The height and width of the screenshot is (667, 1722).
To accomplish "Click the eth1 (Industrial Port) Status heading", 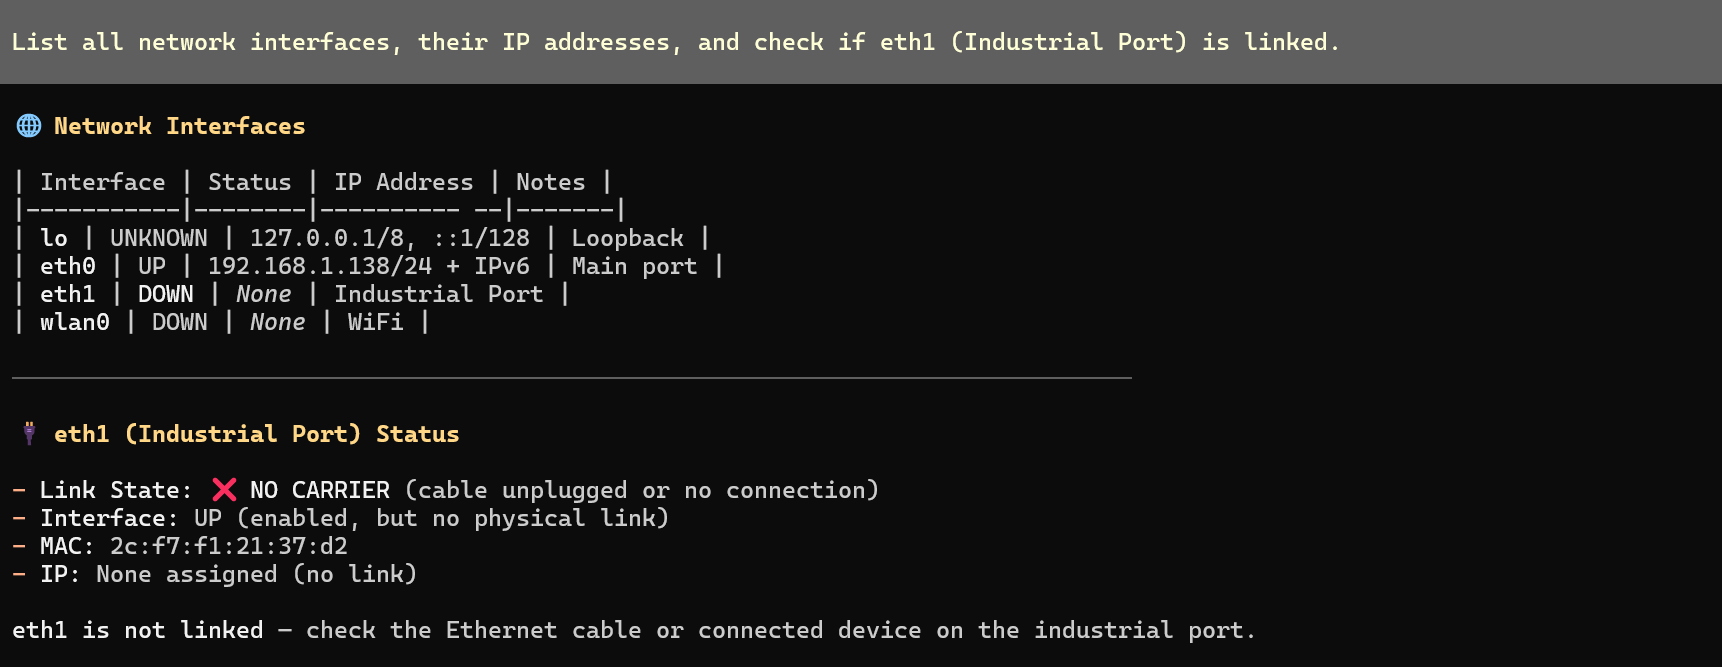I will (256, 434).
